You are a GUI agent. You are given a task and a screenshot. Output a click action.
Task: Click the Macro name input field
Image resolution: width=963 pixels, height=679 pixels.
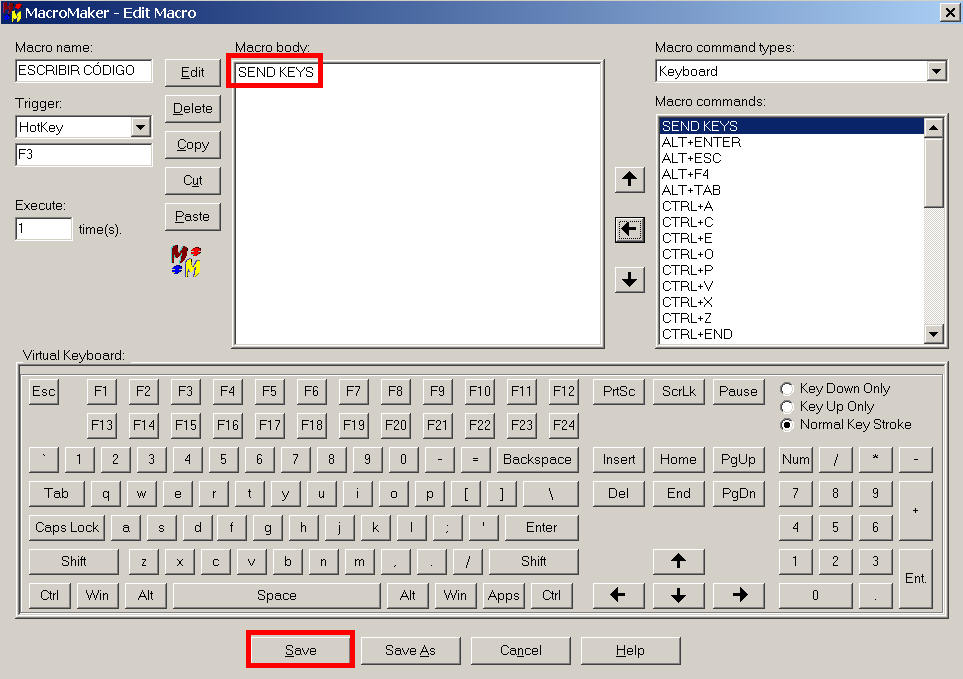point(83,71)
